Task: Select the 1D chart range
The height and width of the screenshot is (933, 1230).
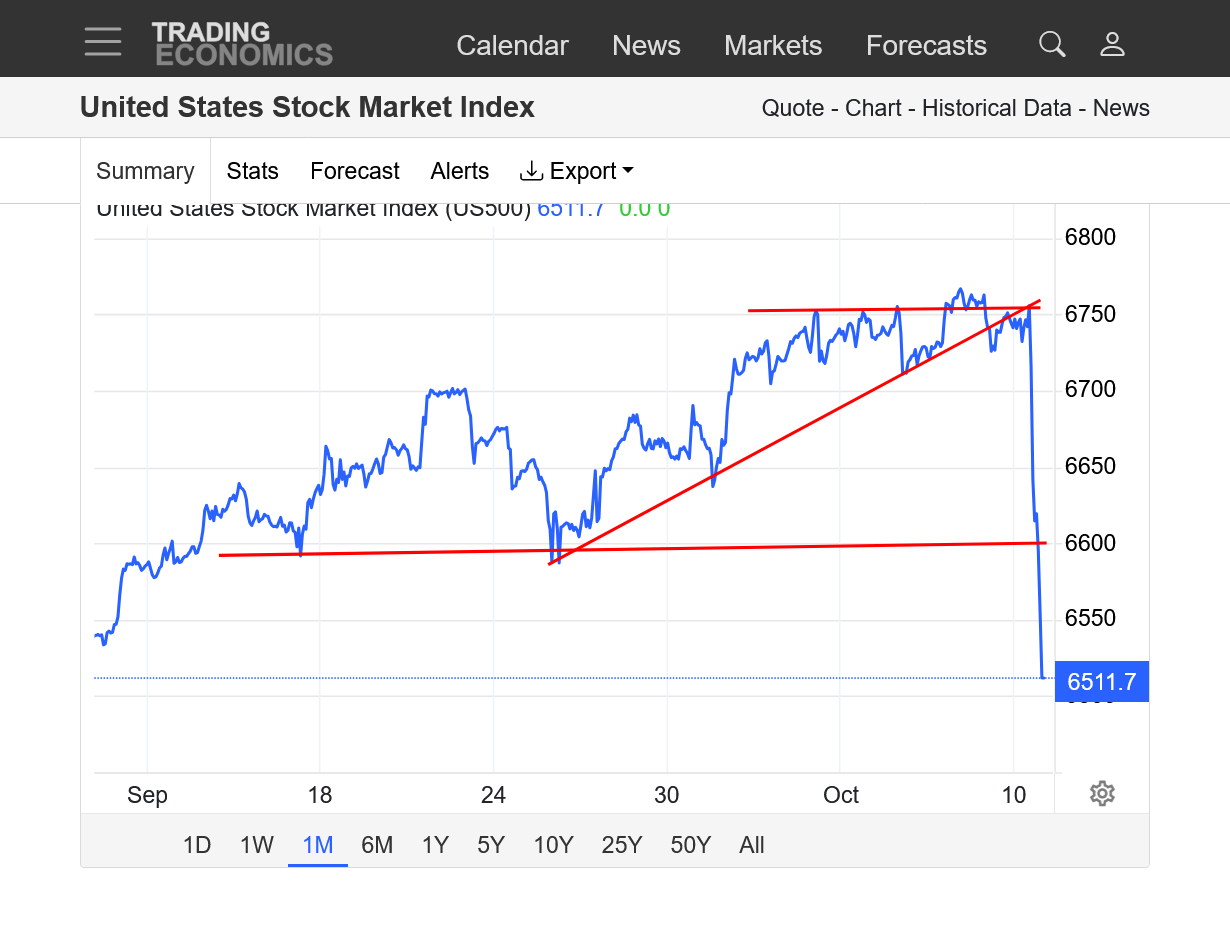Action: 197,845
